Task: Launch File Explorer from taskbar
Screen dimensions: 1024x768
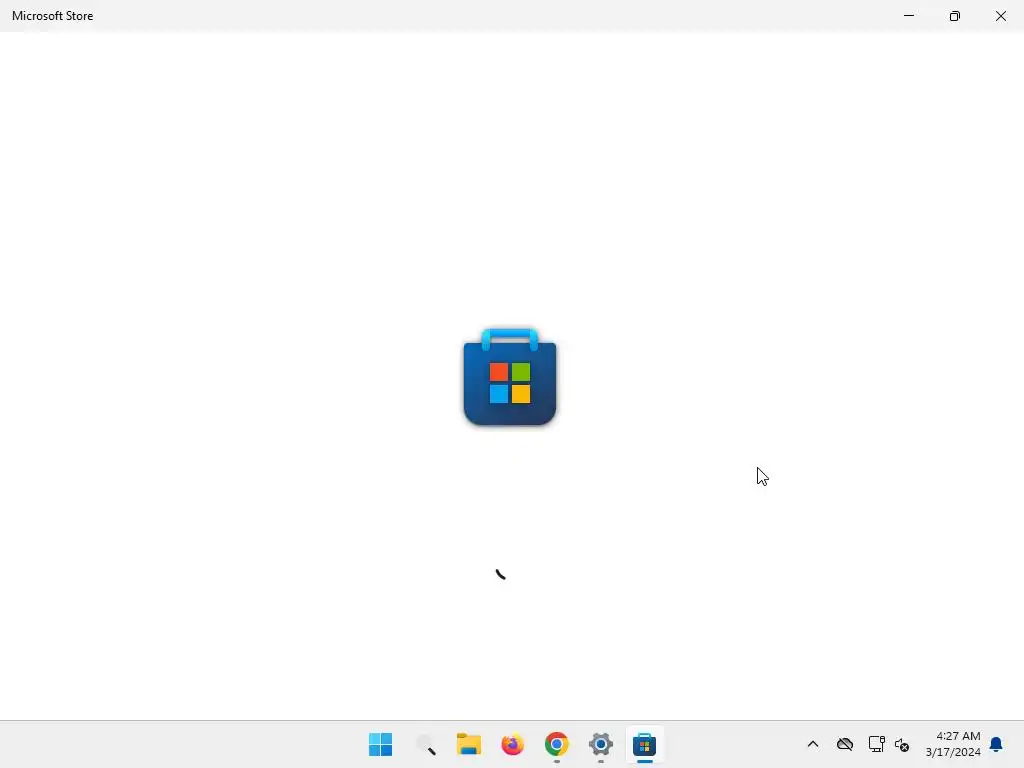Action: coord(468,744)
